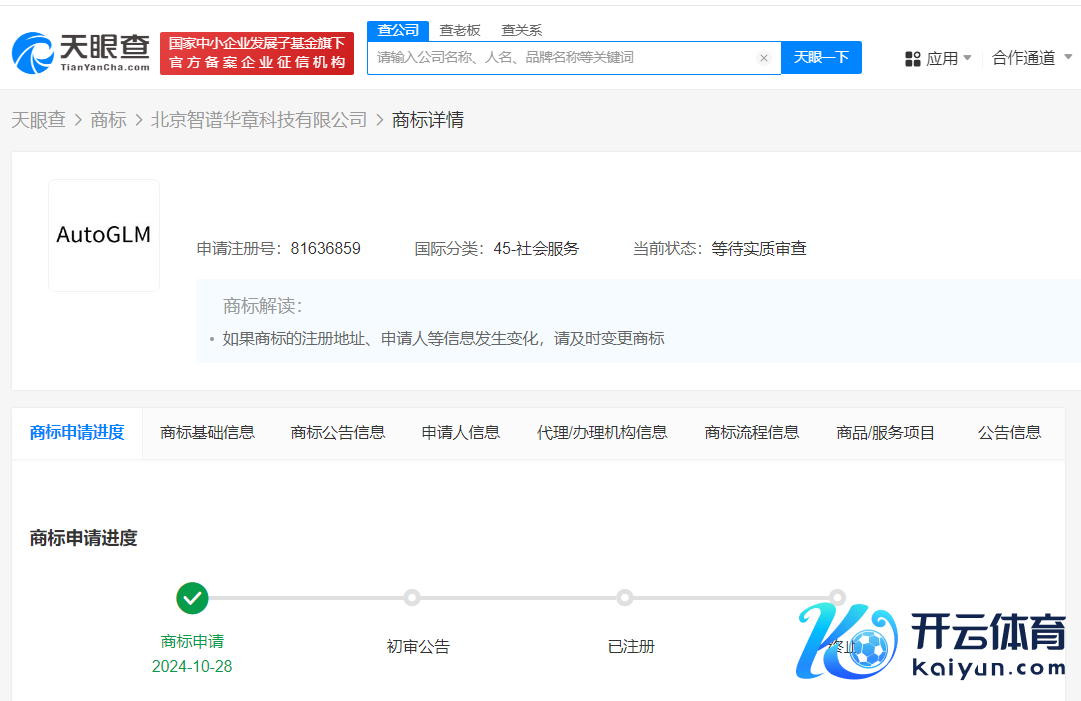Screen dimensions: 1081x701
Task: Select the 查关系 search tab
Action: tap(521, 30)
